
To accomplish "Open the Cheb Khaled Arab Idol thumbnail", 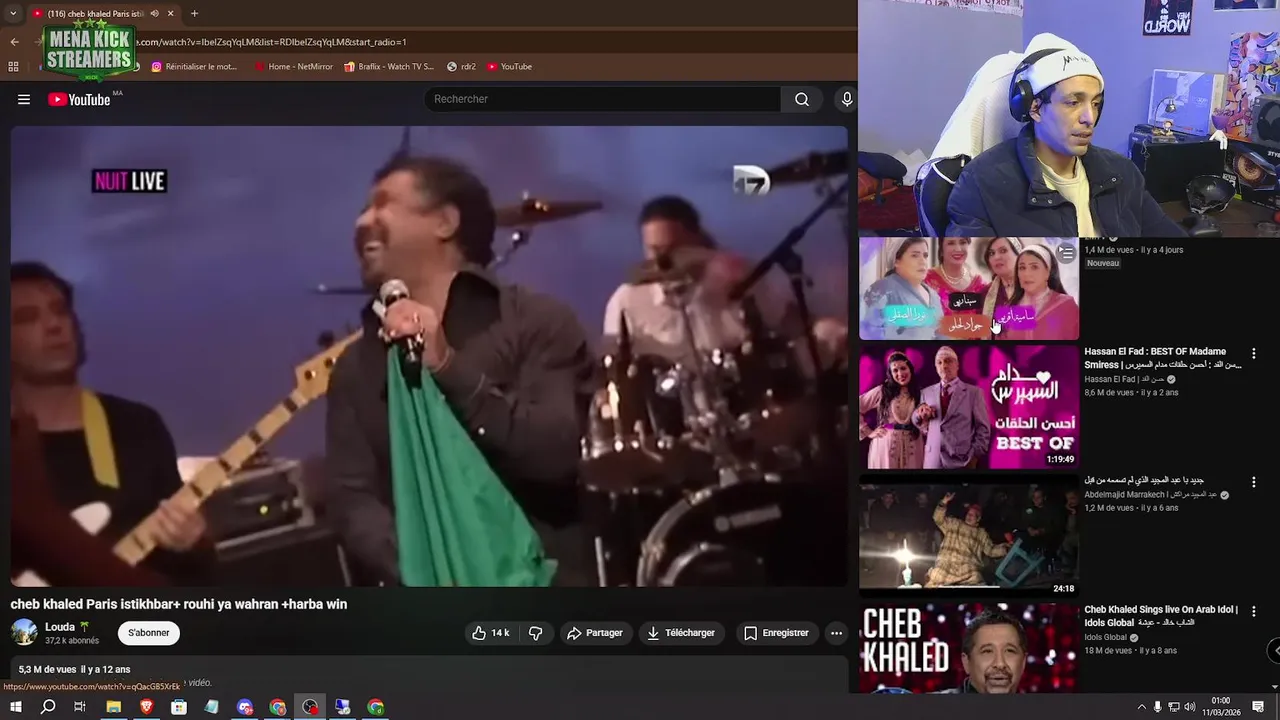I will point(969,647).
